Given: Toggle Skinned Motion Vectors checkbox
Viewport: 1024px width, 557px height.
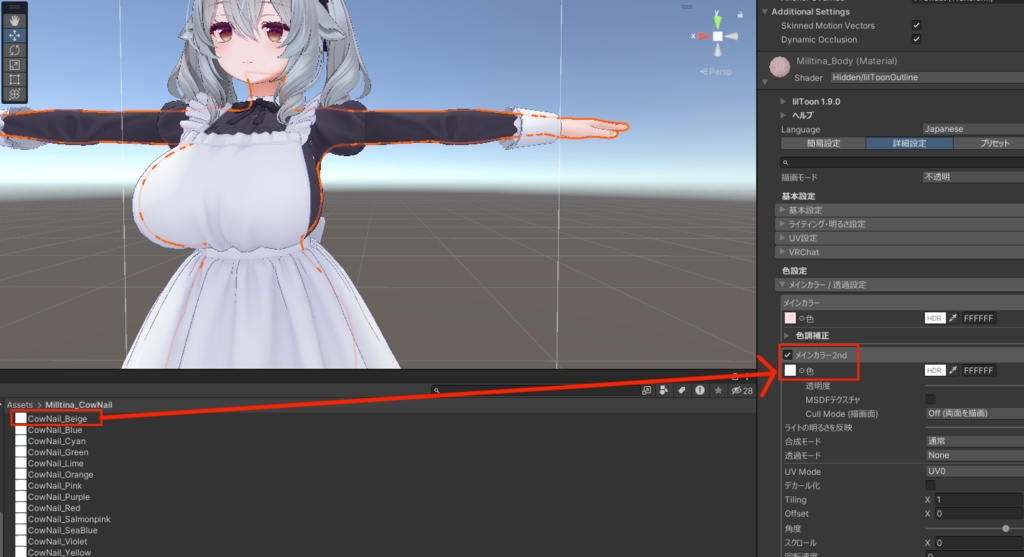Looking at the screenshot, I should click(x=916, y=25).
